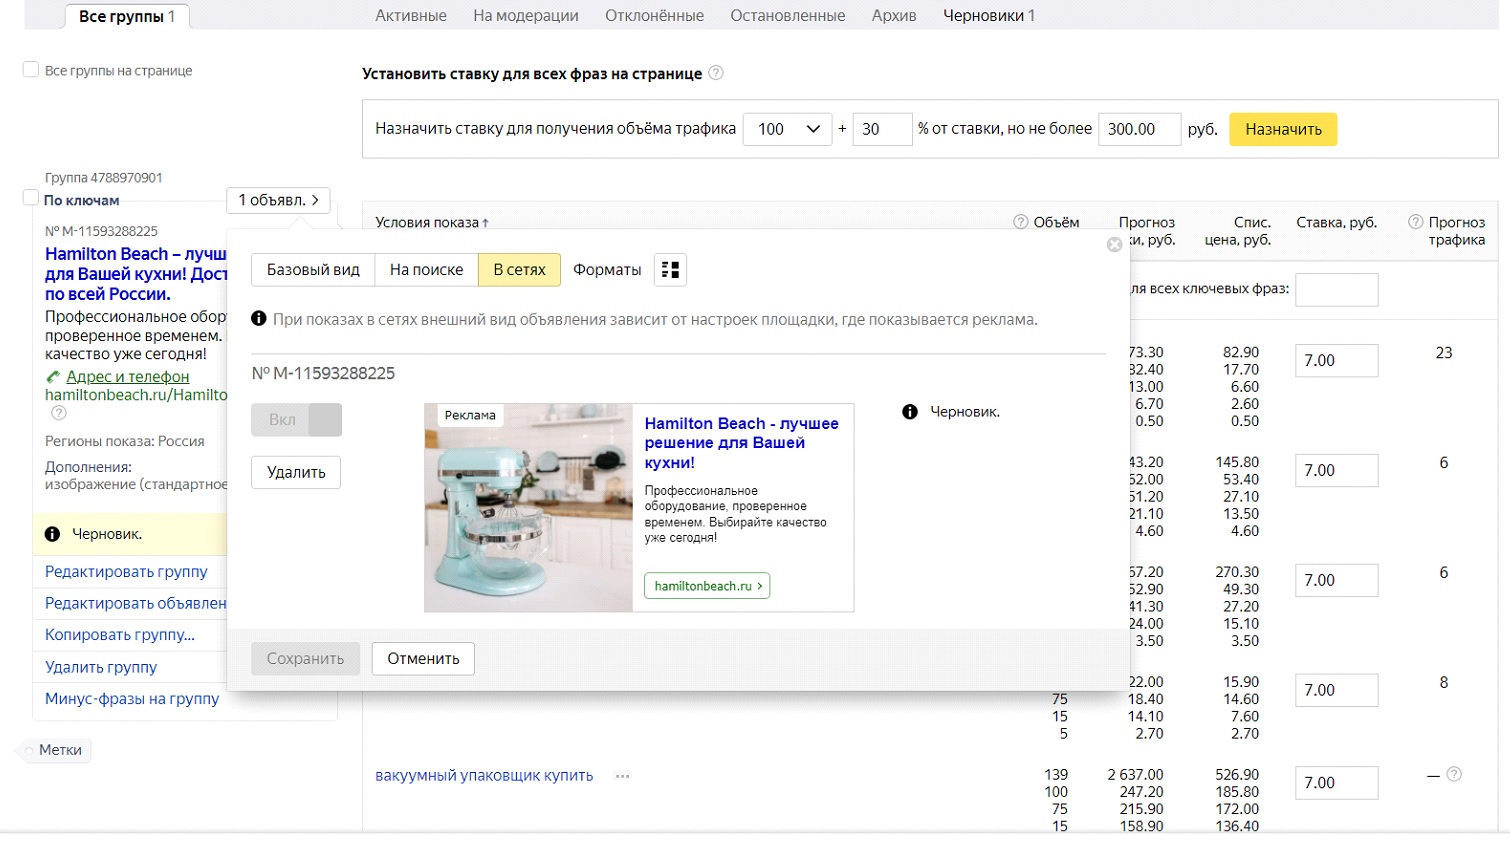Open the keyword вакуумный упаковщик купить

[x=484, y=776]
